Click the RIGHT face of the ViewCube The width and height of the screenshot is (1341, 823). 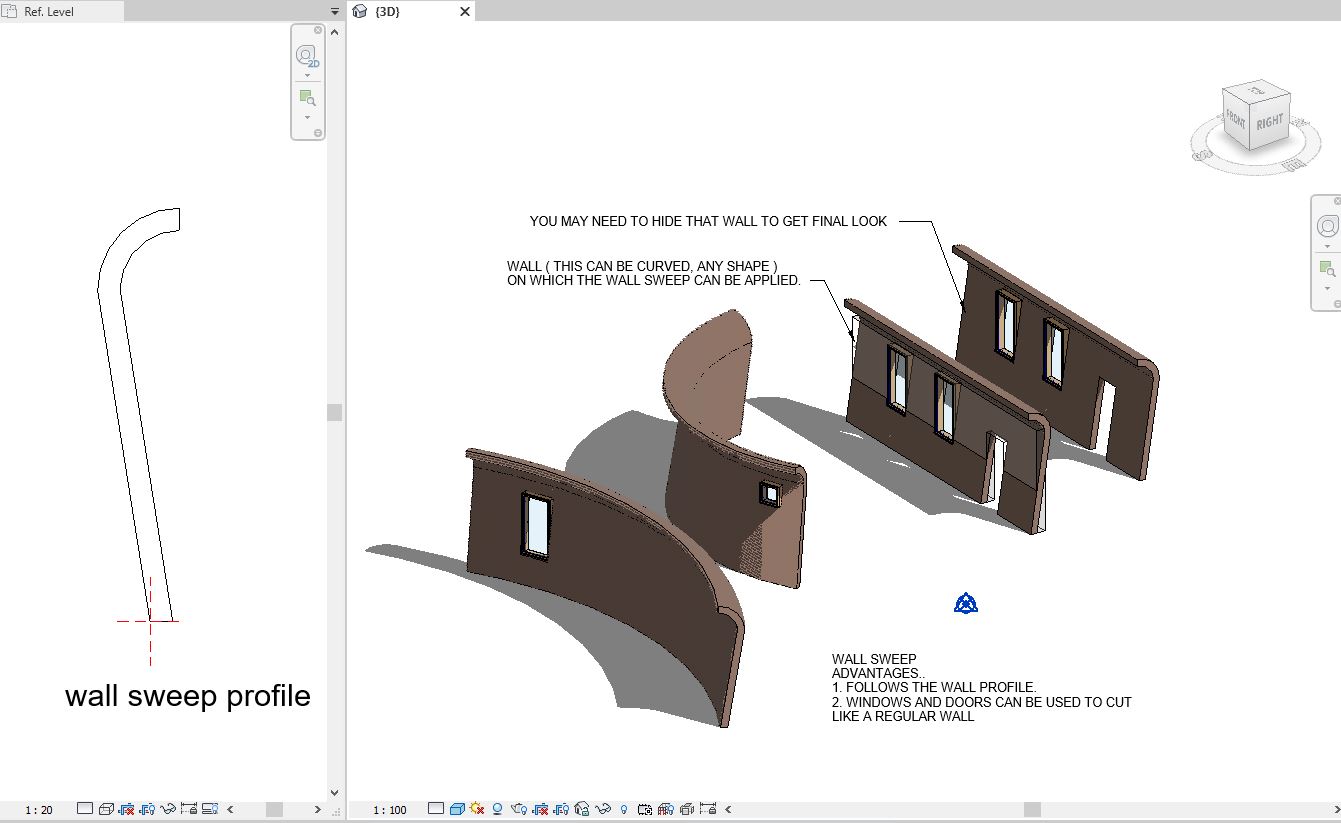[1272, 122]
